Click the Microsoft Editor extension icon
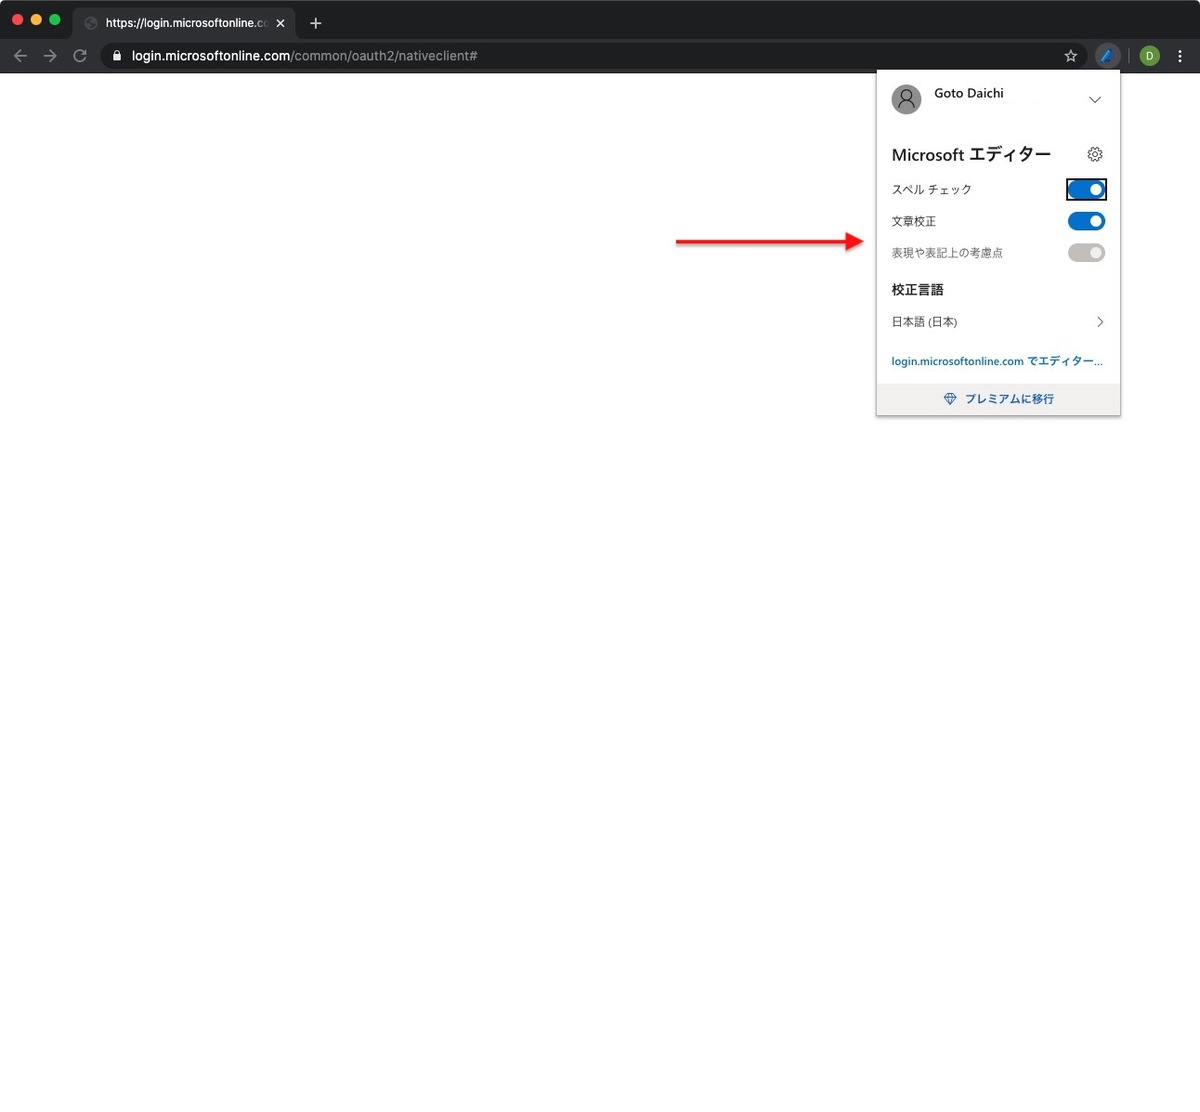 [x=1107, y=56]
